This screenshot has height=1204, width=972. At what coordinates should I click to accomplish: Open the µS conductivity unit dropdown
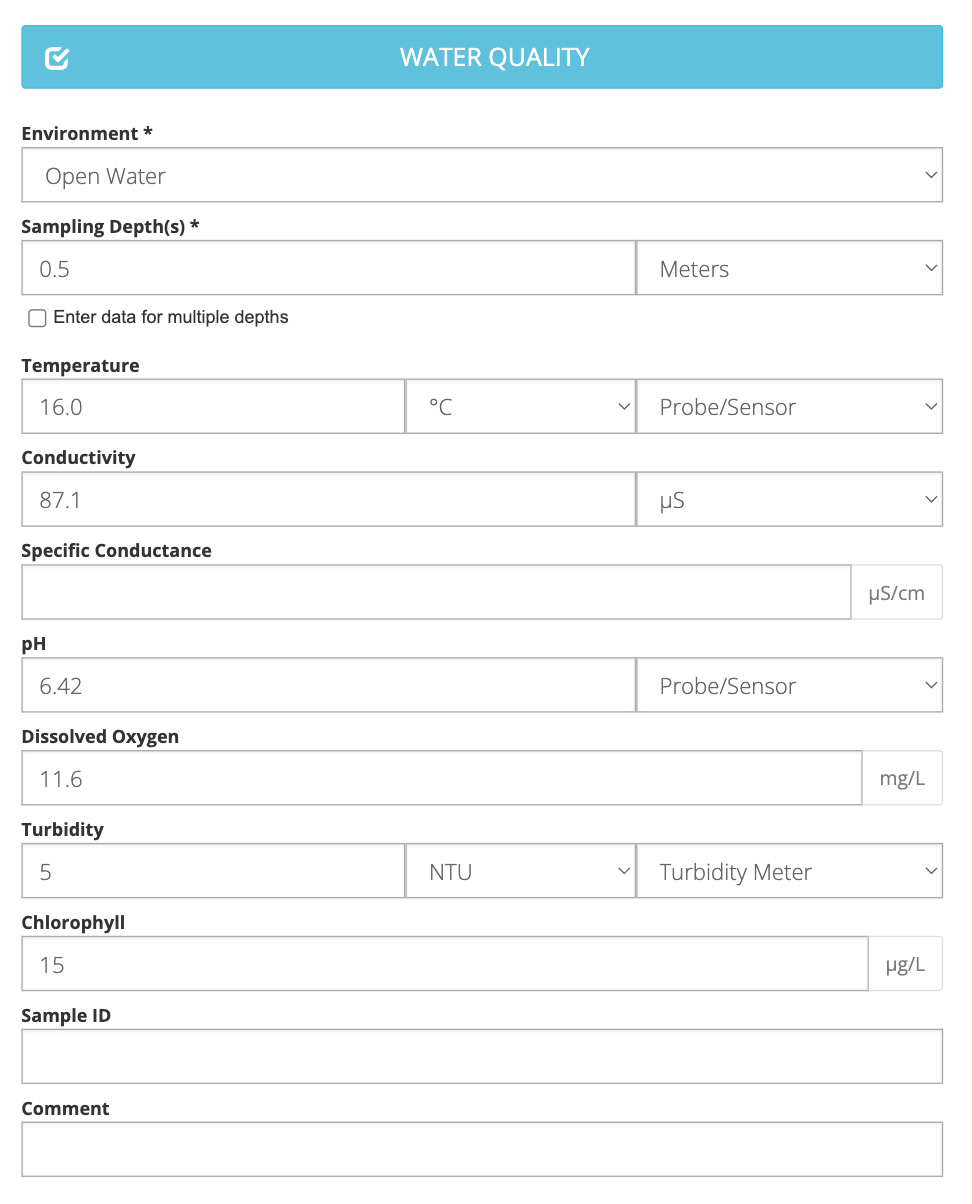[789, 500]
